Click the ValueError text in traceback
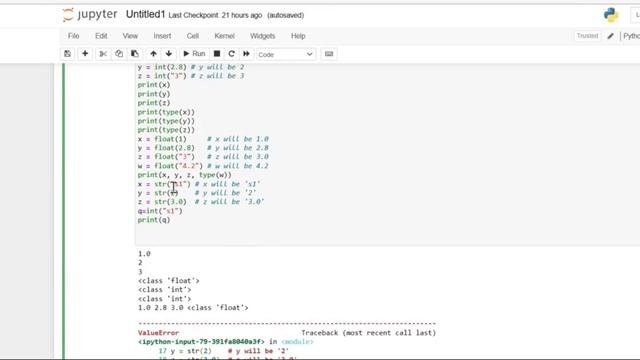640x360 pixels. pos(158,333)
